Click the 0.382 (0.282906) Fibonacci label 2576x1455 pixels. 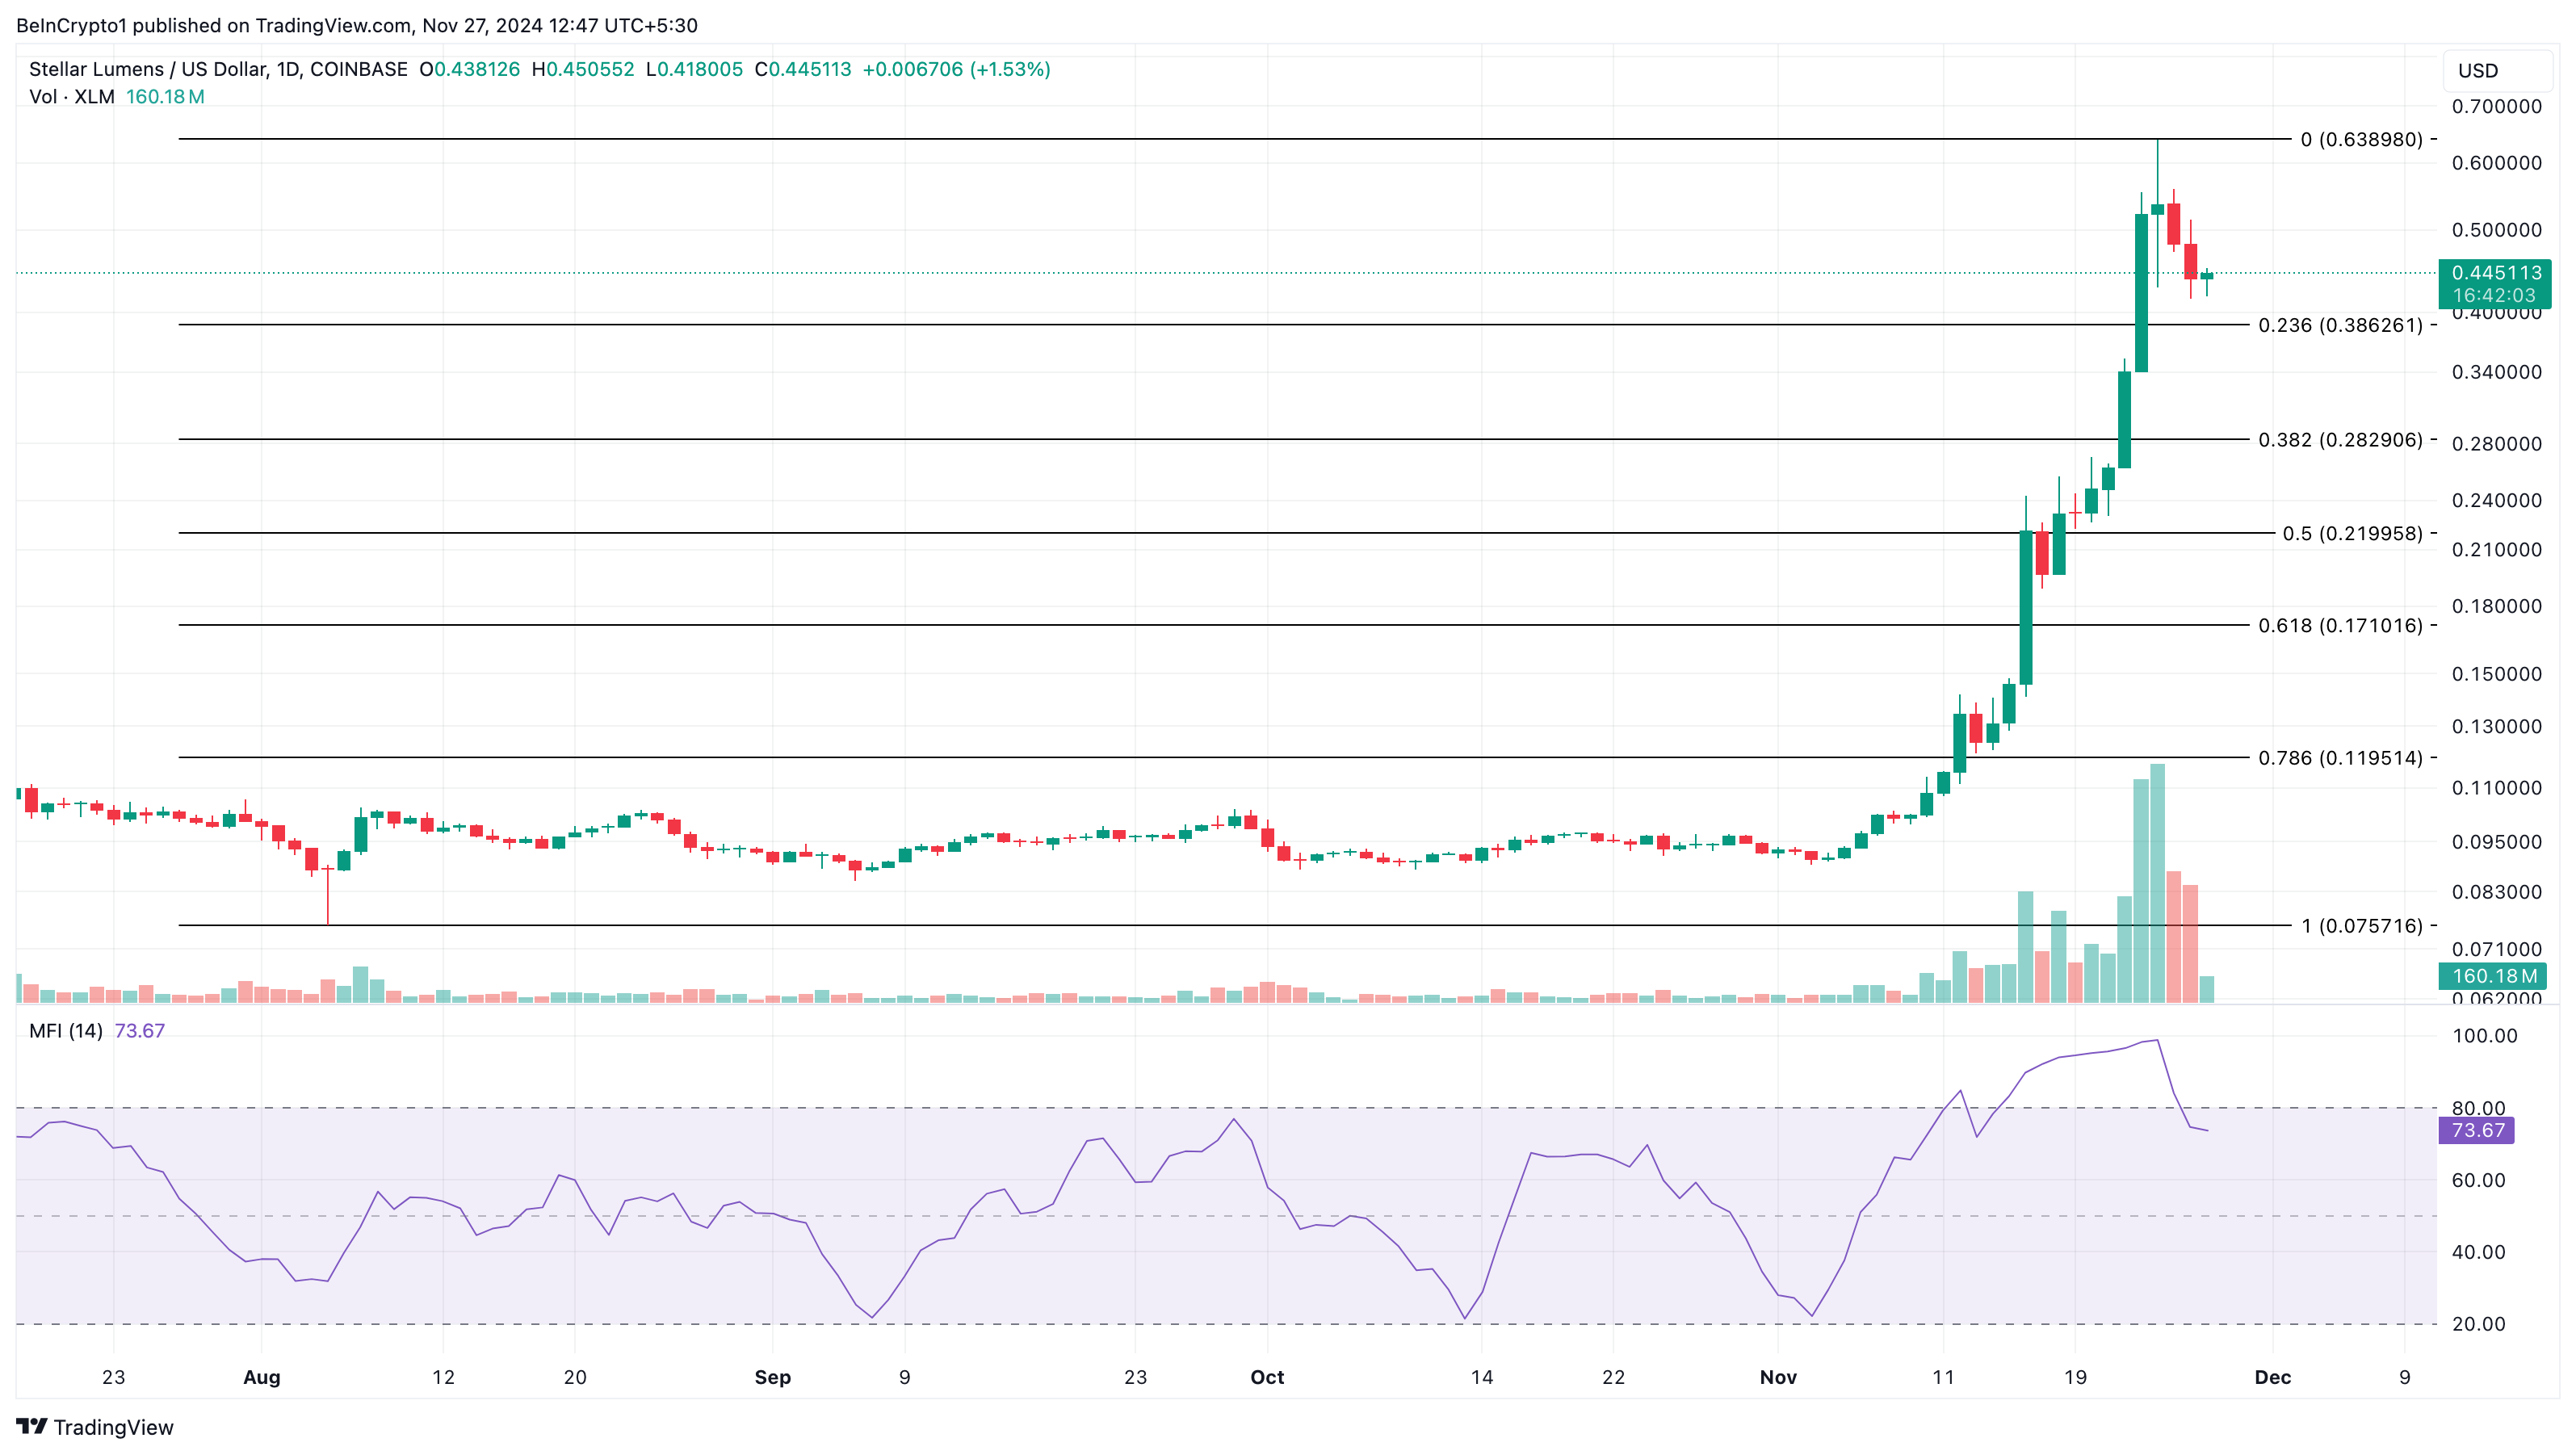pyautogui.click(x=2340, y=440)
